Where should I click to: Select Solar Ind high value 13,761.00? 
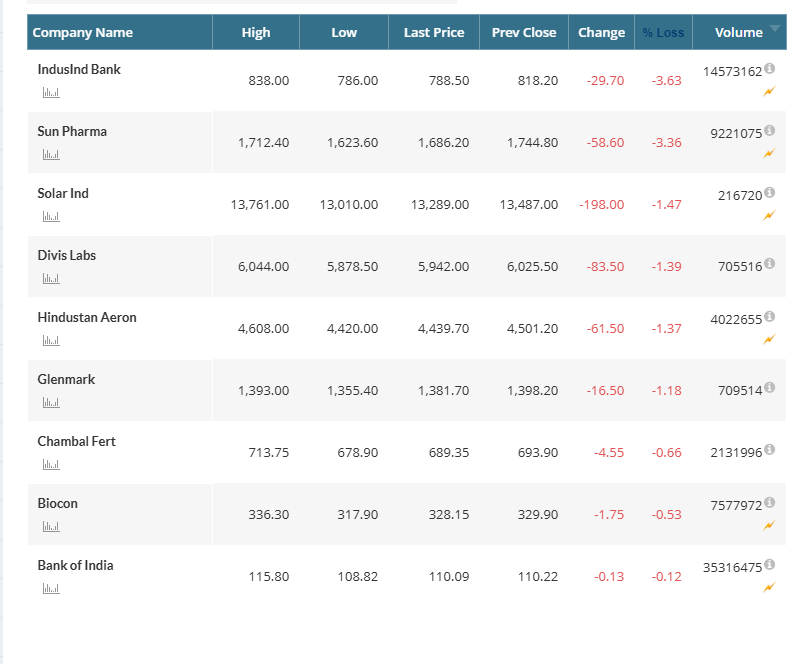click(x=260, y=205)
